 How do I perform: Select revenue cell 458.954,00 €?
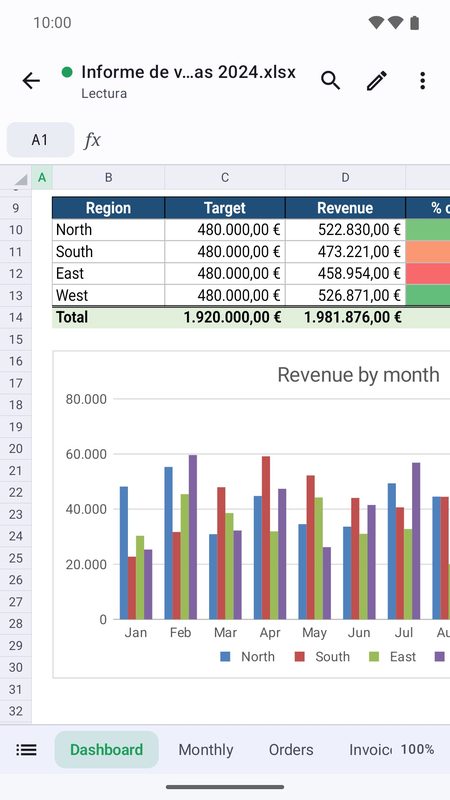345,273
